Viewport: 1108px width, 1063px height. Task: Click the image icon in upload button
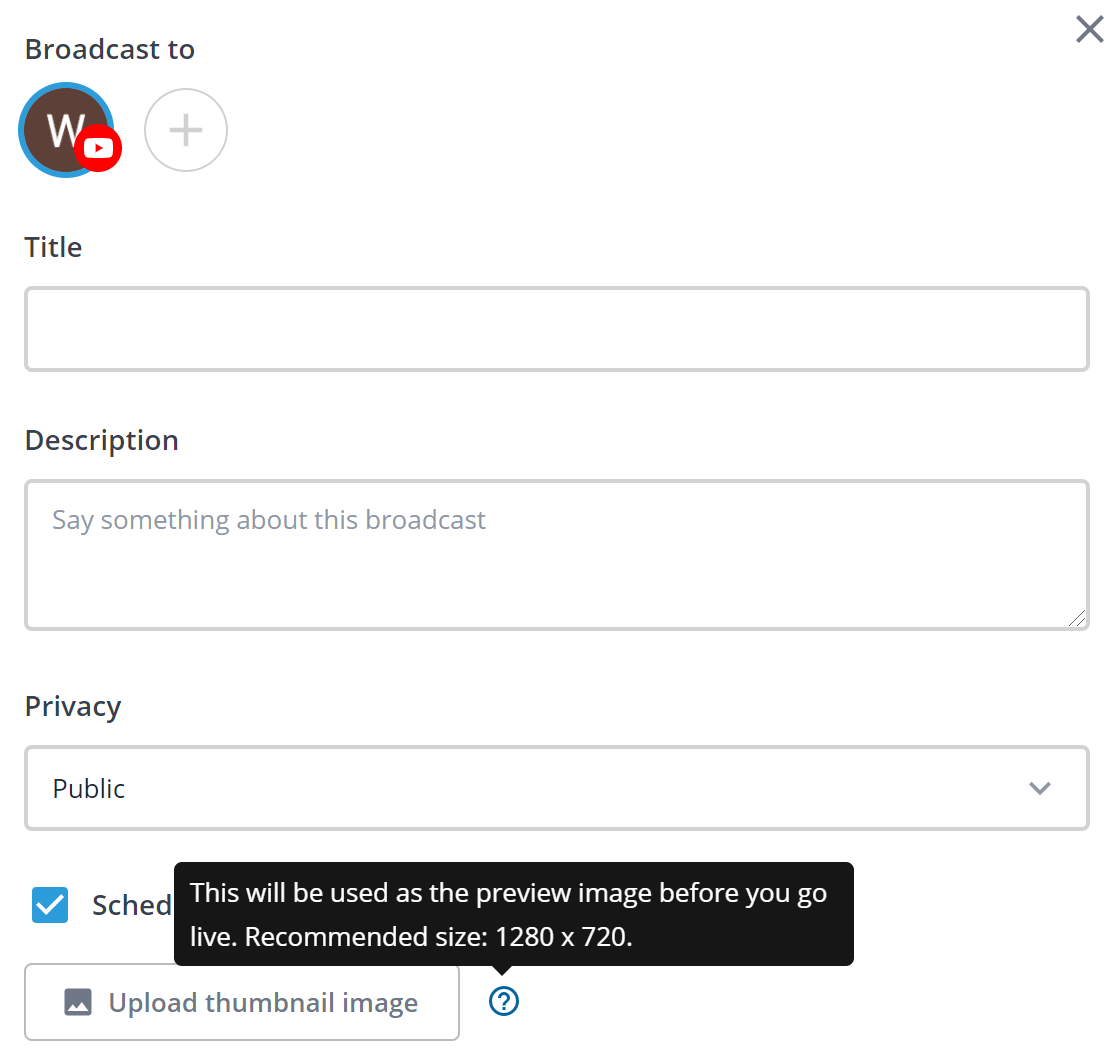click(x=78, y=1002)
